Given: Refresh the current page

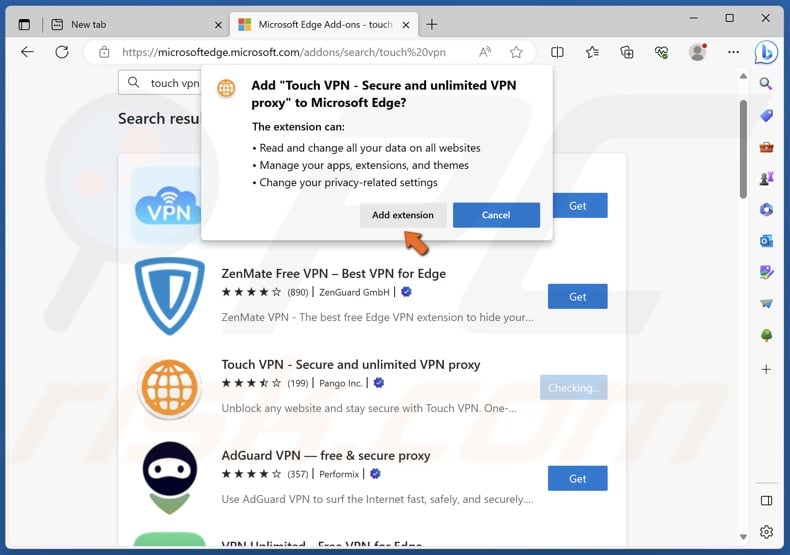Looking at the screenshot, I should tap(62, 52).
